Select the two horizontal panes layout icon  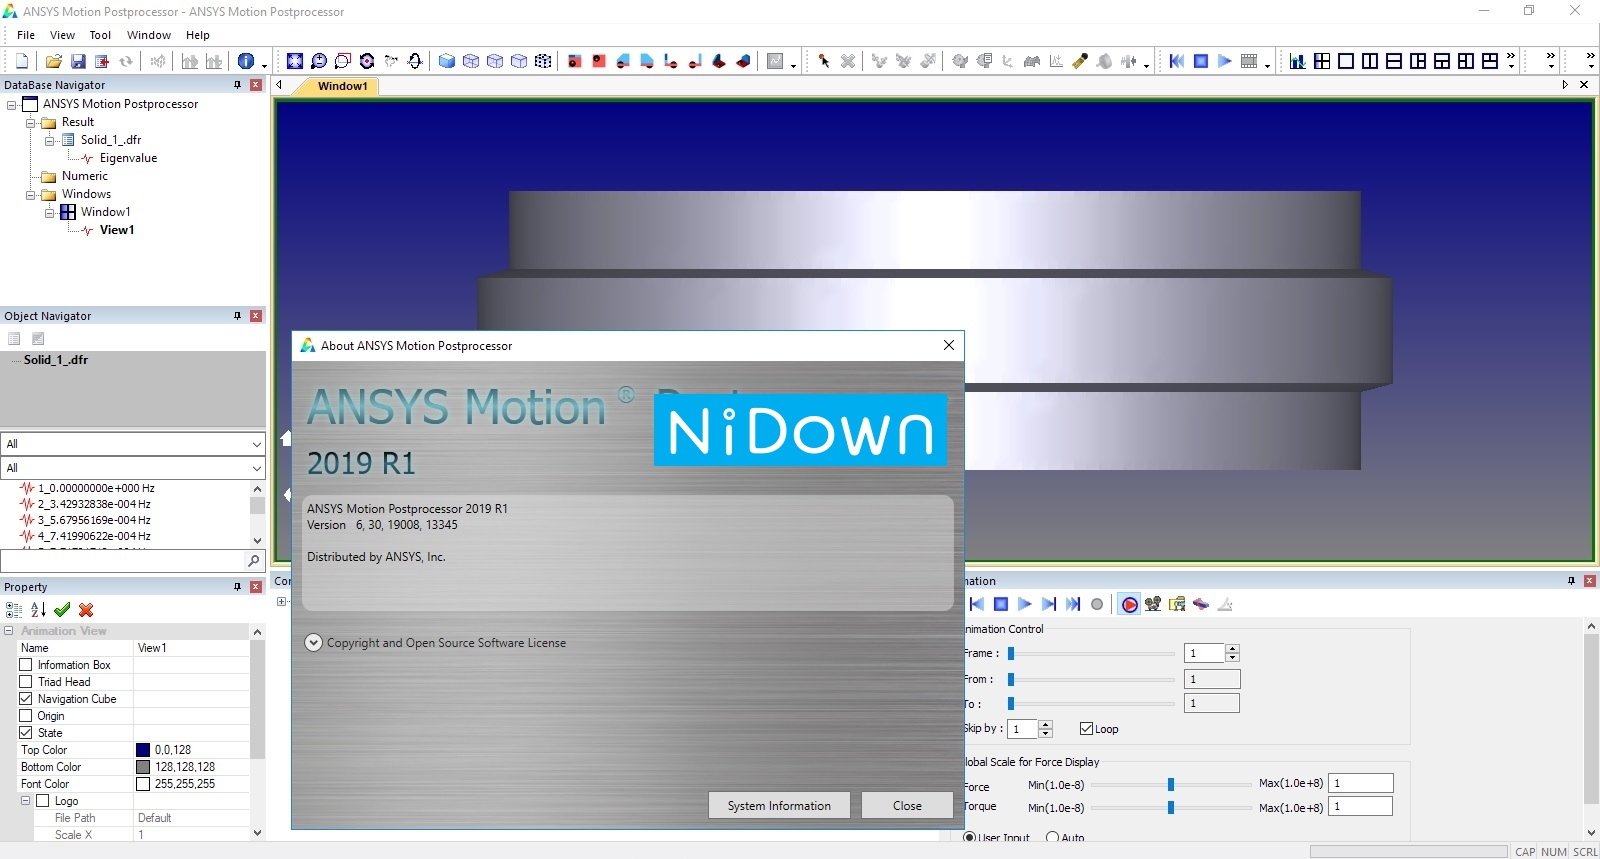coord(1394,61)
